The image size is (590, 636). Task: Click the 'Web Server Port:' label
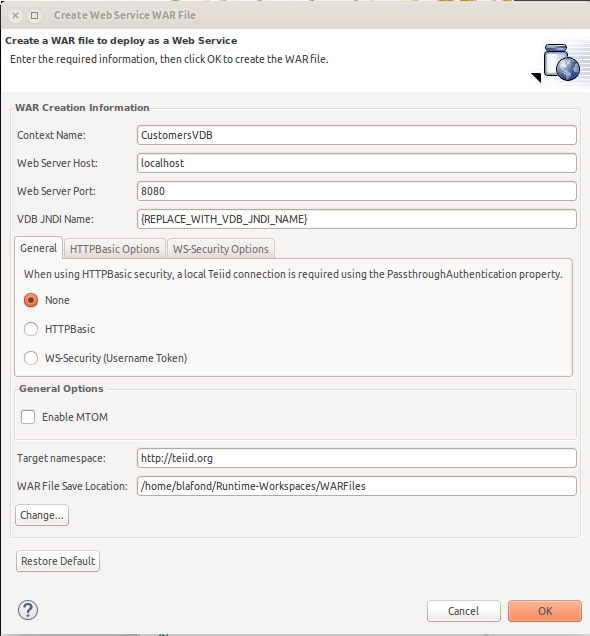[x=56, y=191]
